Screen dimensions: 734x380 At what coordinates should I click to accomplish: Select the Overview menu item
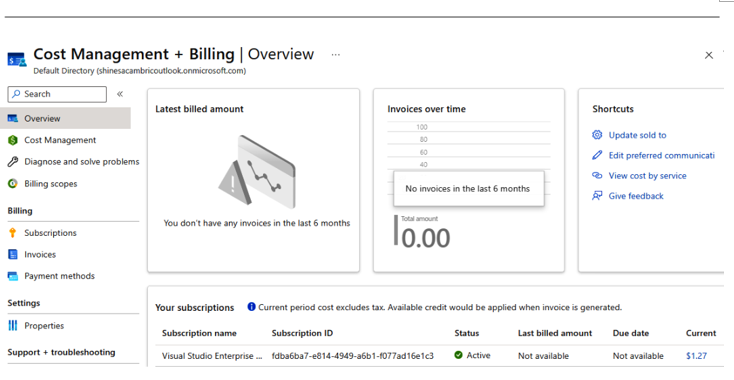click(66, 118)
